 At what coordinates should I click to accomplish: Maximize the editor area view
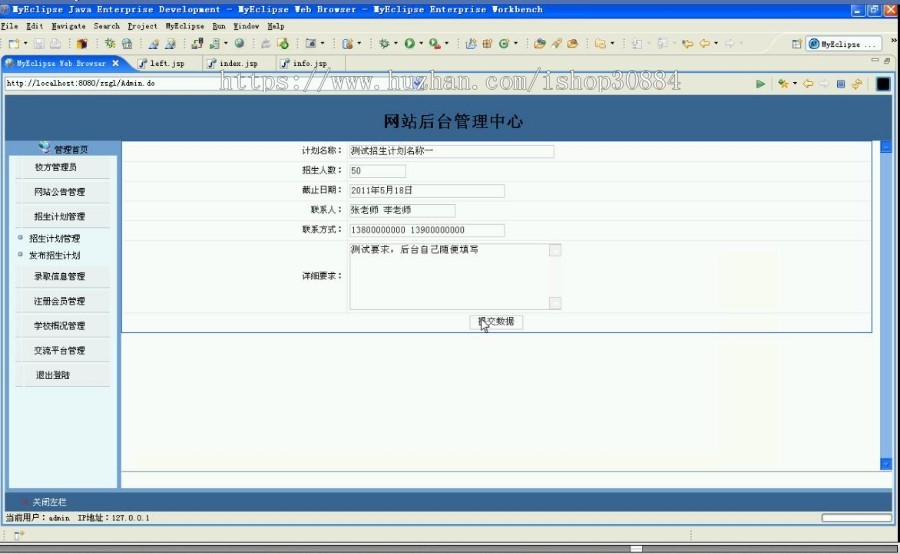pyautogui.click(x=887, y=60)
